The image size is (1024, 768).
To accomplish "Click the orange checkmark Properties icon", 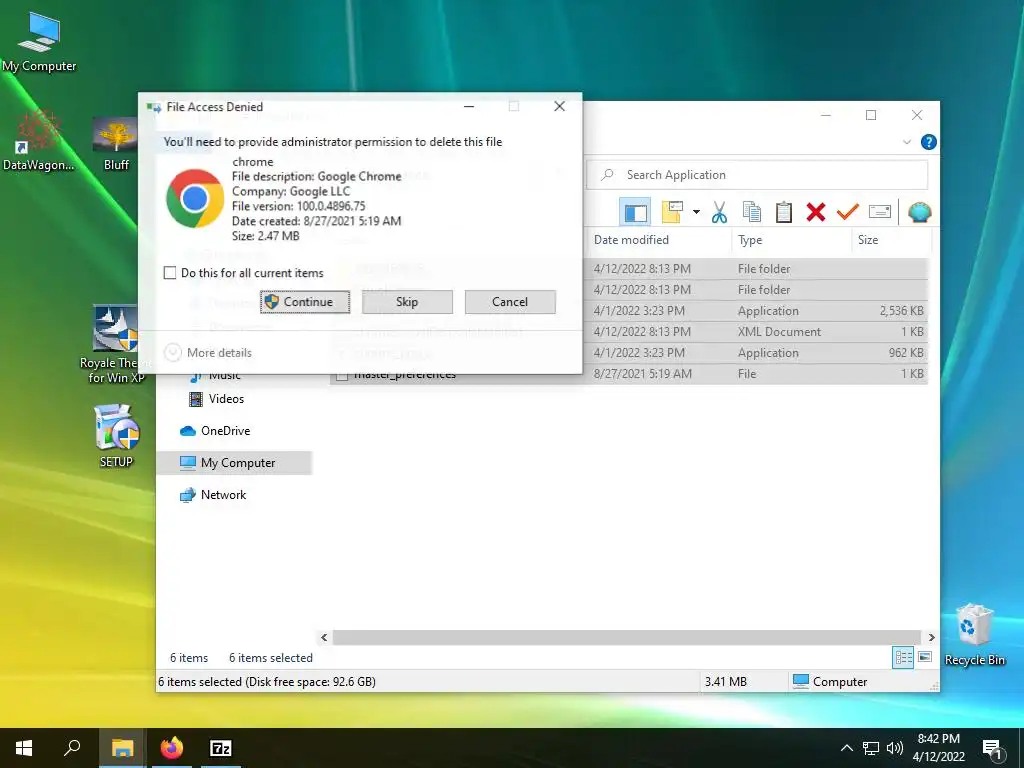I will (848, 212).
